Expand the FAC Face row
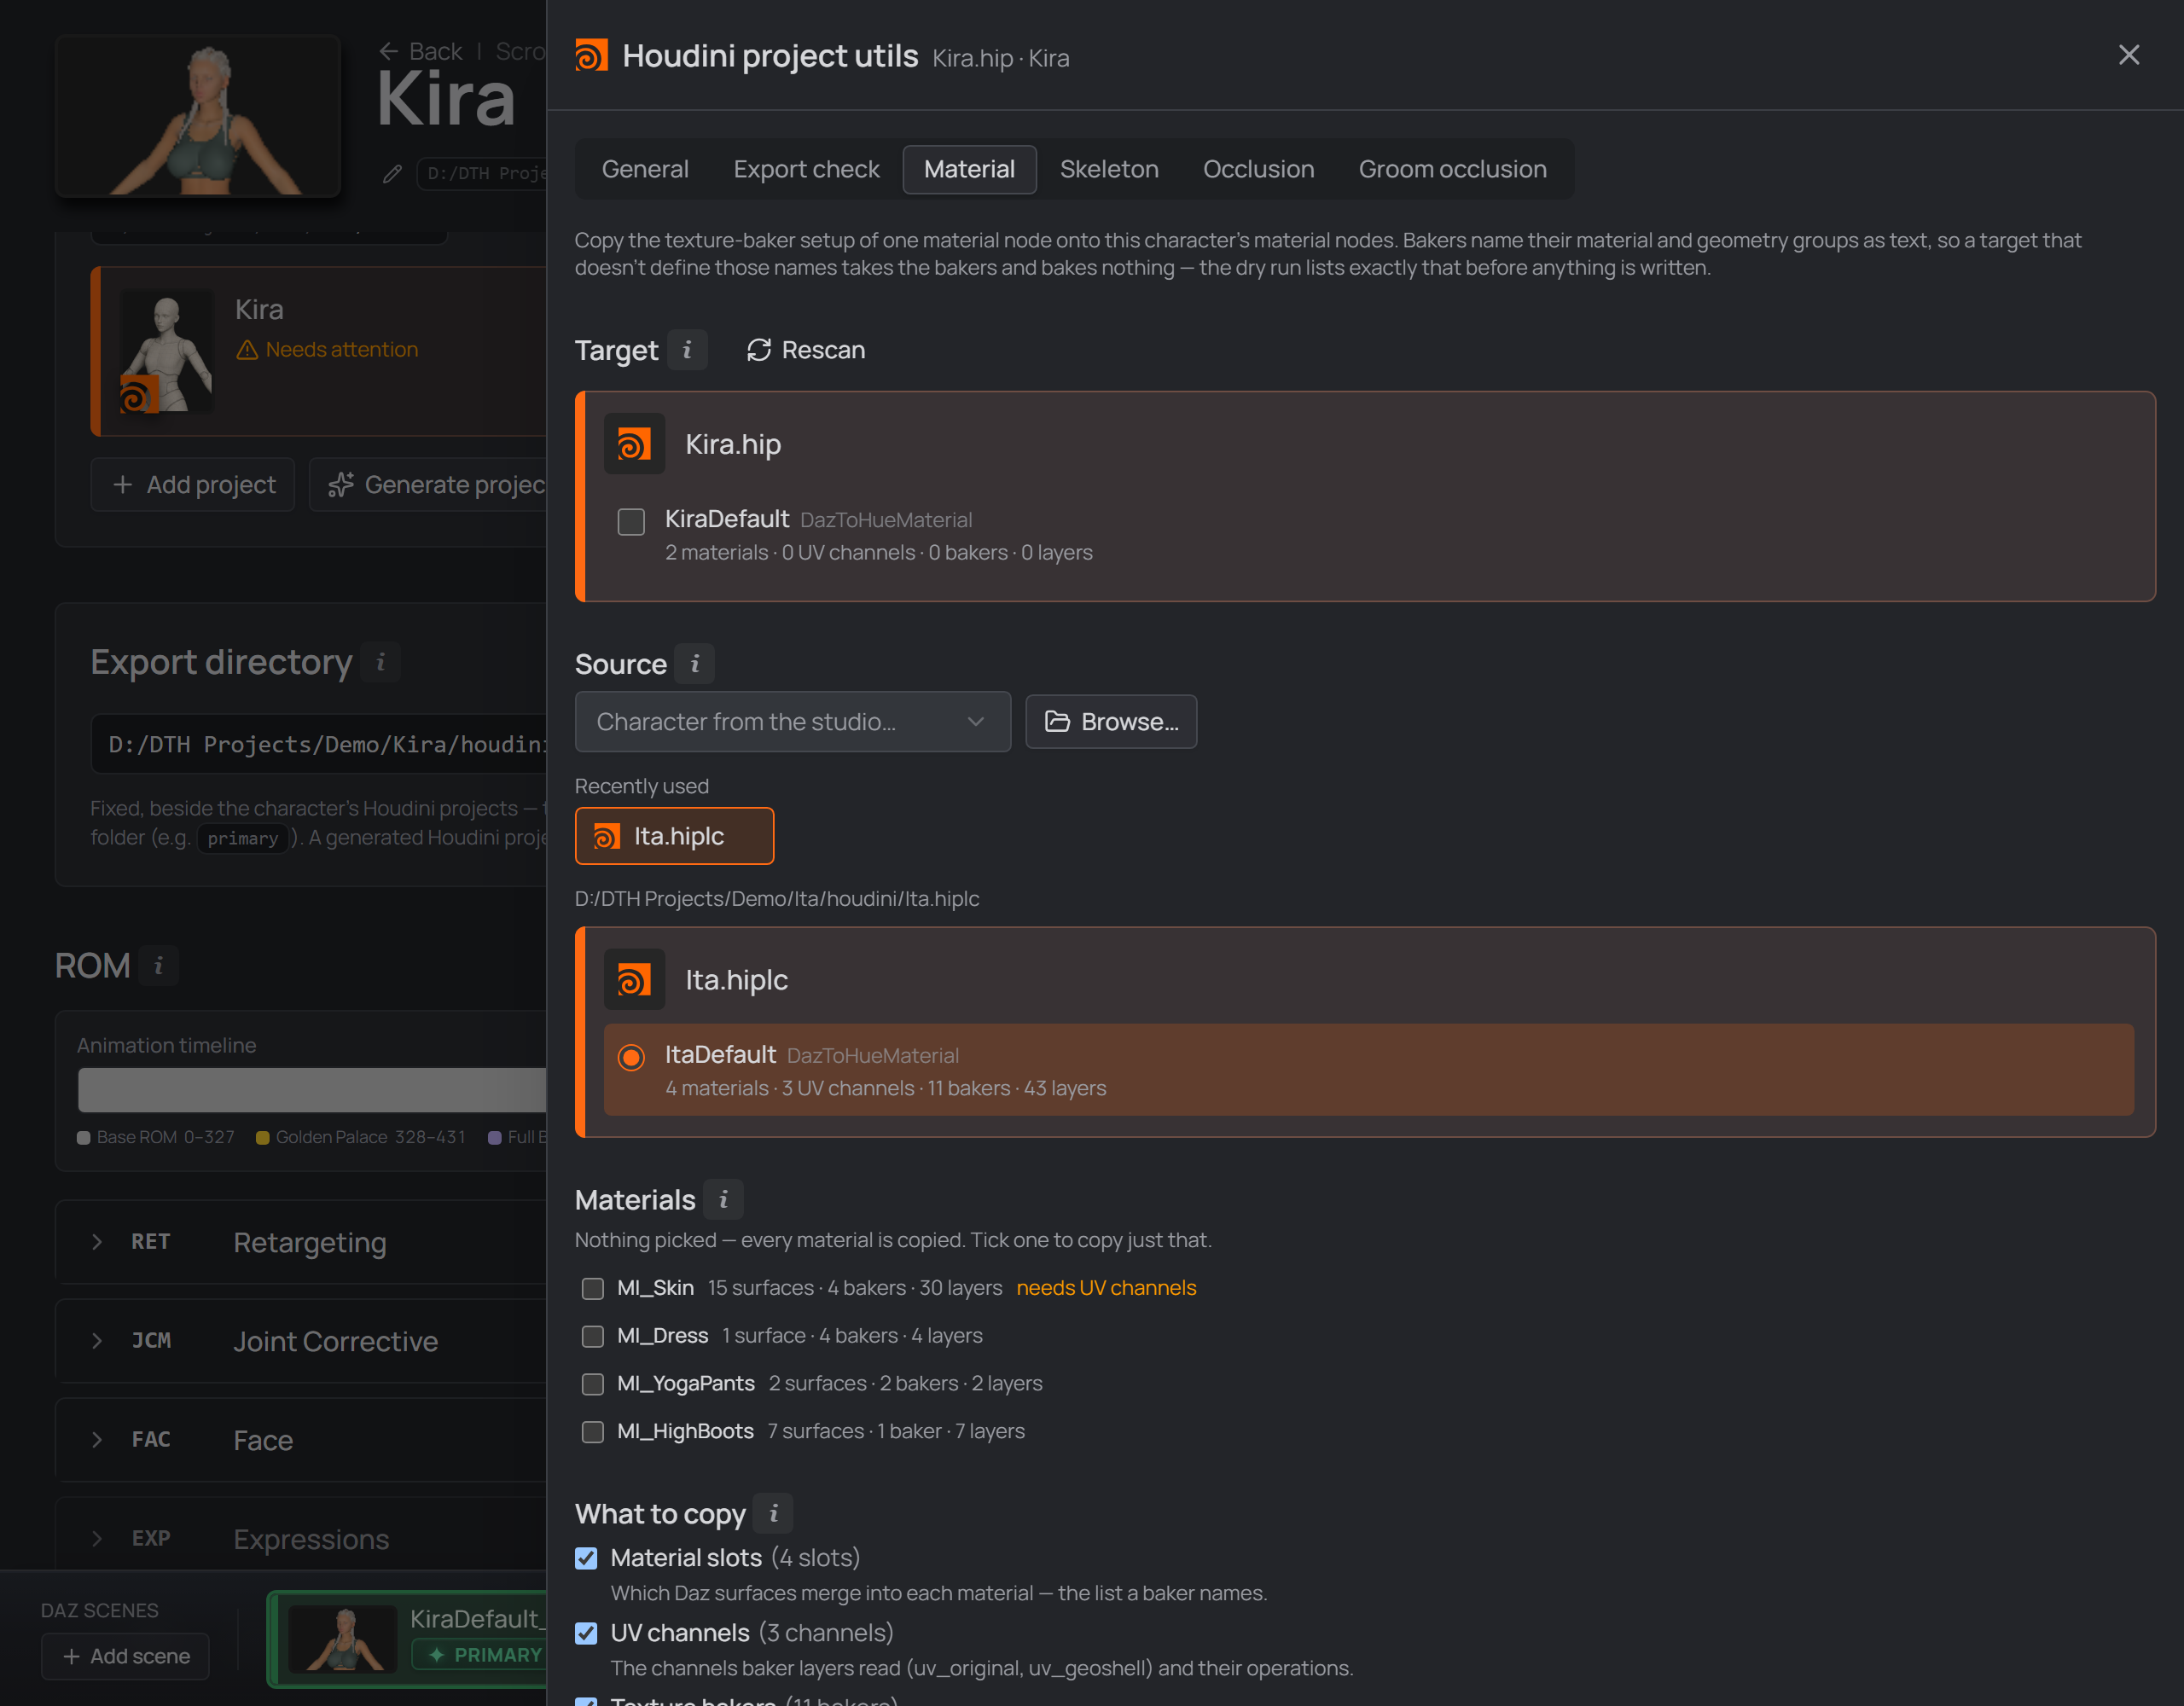Image resolution: width=2184 pixels, height=1706 pixels. 301,1440
